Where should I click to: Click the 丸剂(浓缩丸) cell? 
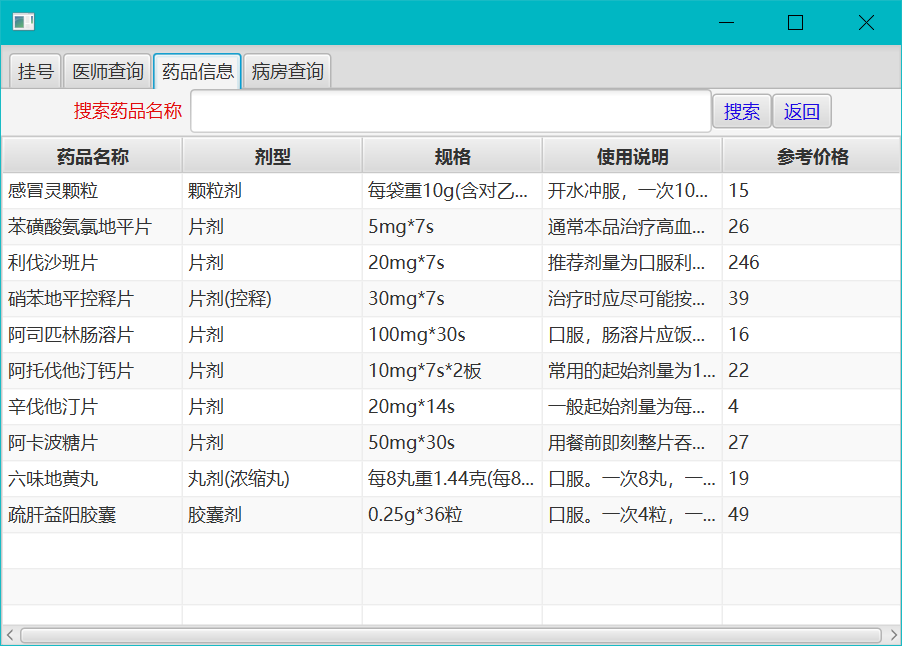pyautogui.click(x=272, y=479)
